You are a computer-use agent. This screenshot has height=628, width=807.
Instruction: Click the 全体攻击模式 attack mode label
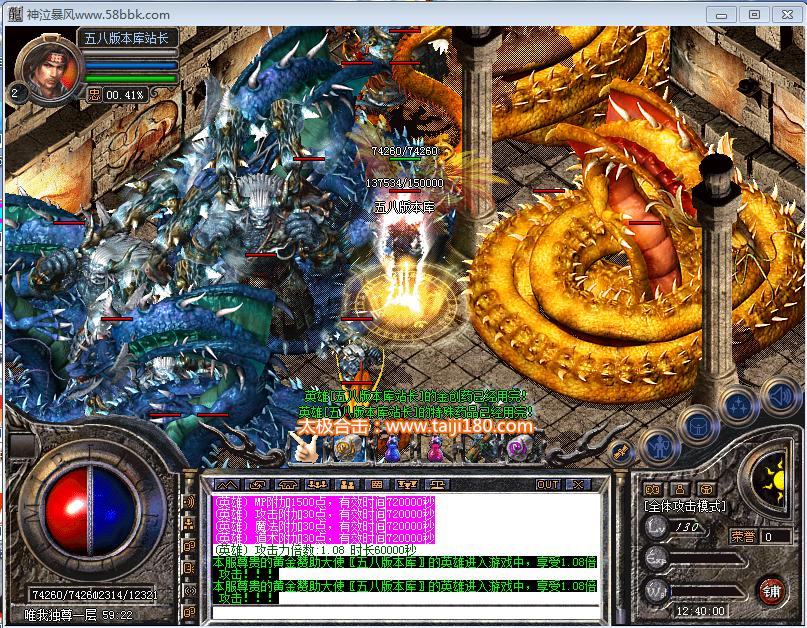685,507
